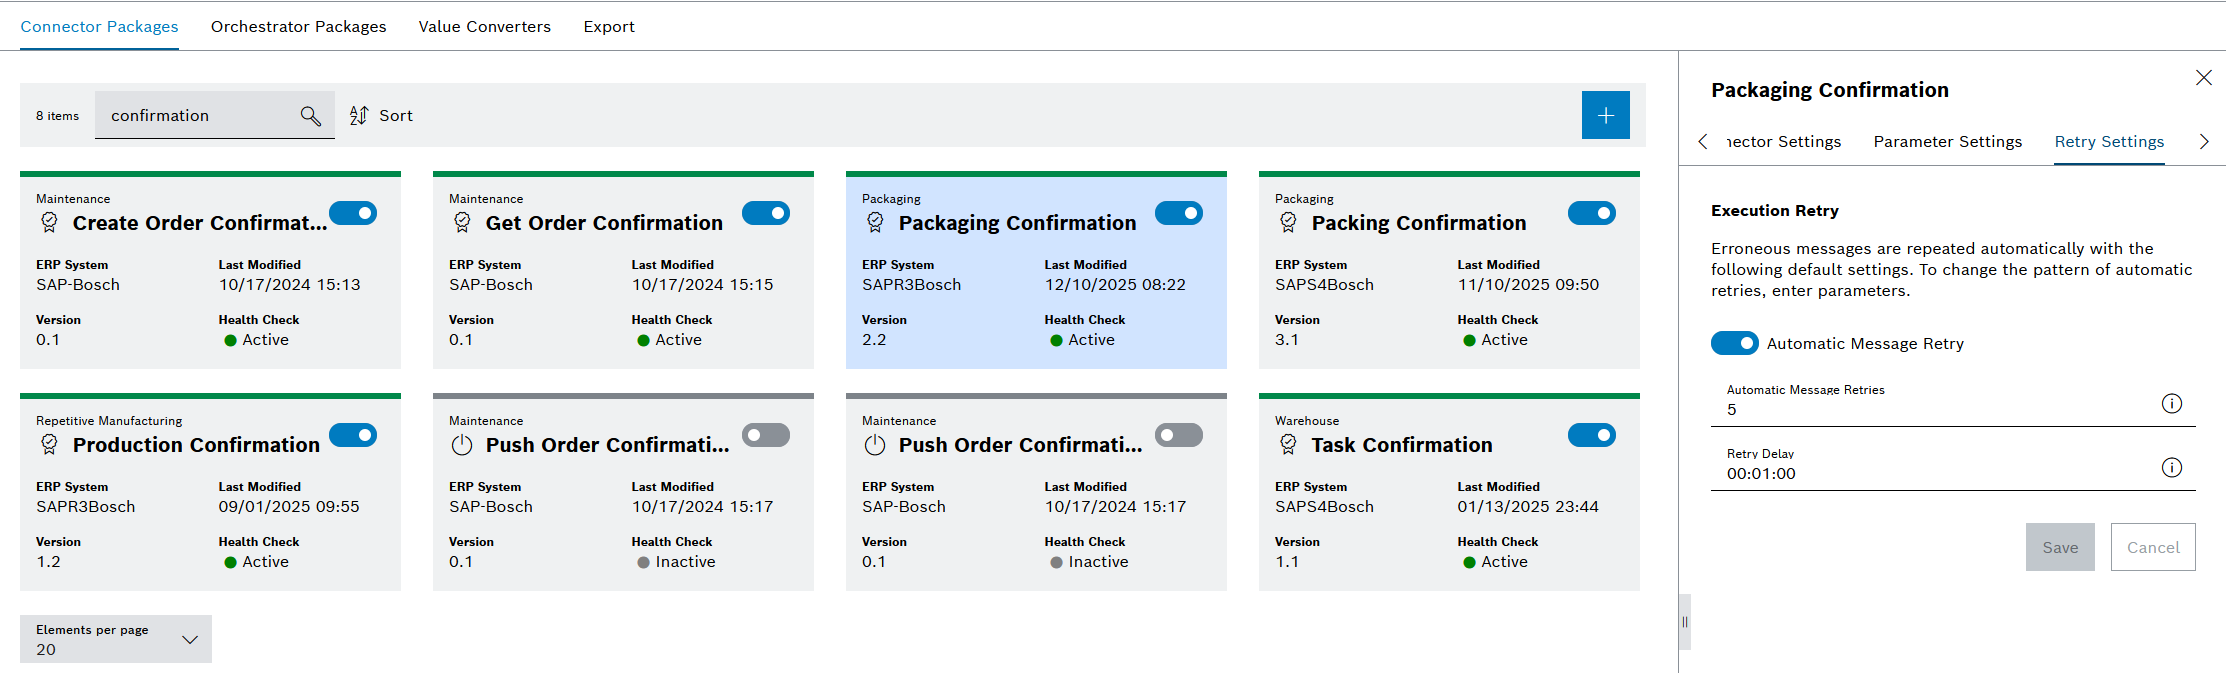Viewport: 2226px width, 673px height.
Task: Disable the Production Confirmation toggle
Action: [353, 435]
